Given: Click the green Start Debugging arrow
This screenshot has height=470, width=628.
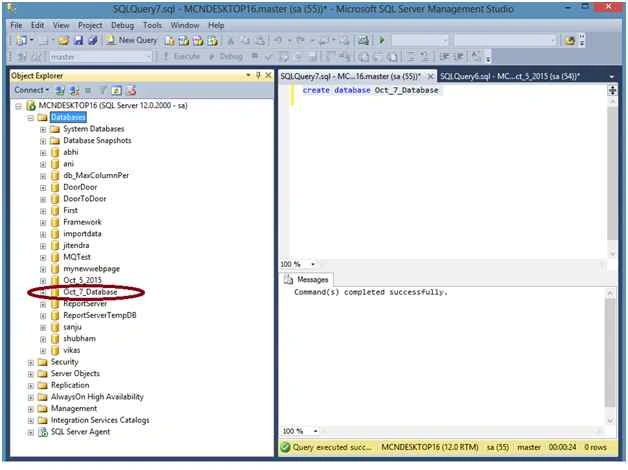Looking at the screenshot, I should (382, 40).
